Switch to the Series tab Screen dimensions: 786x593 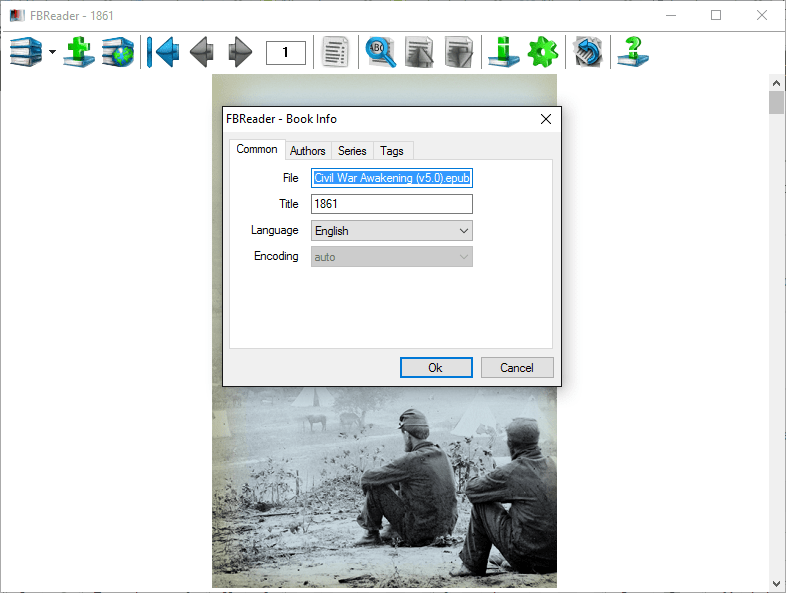click(352, 151)
